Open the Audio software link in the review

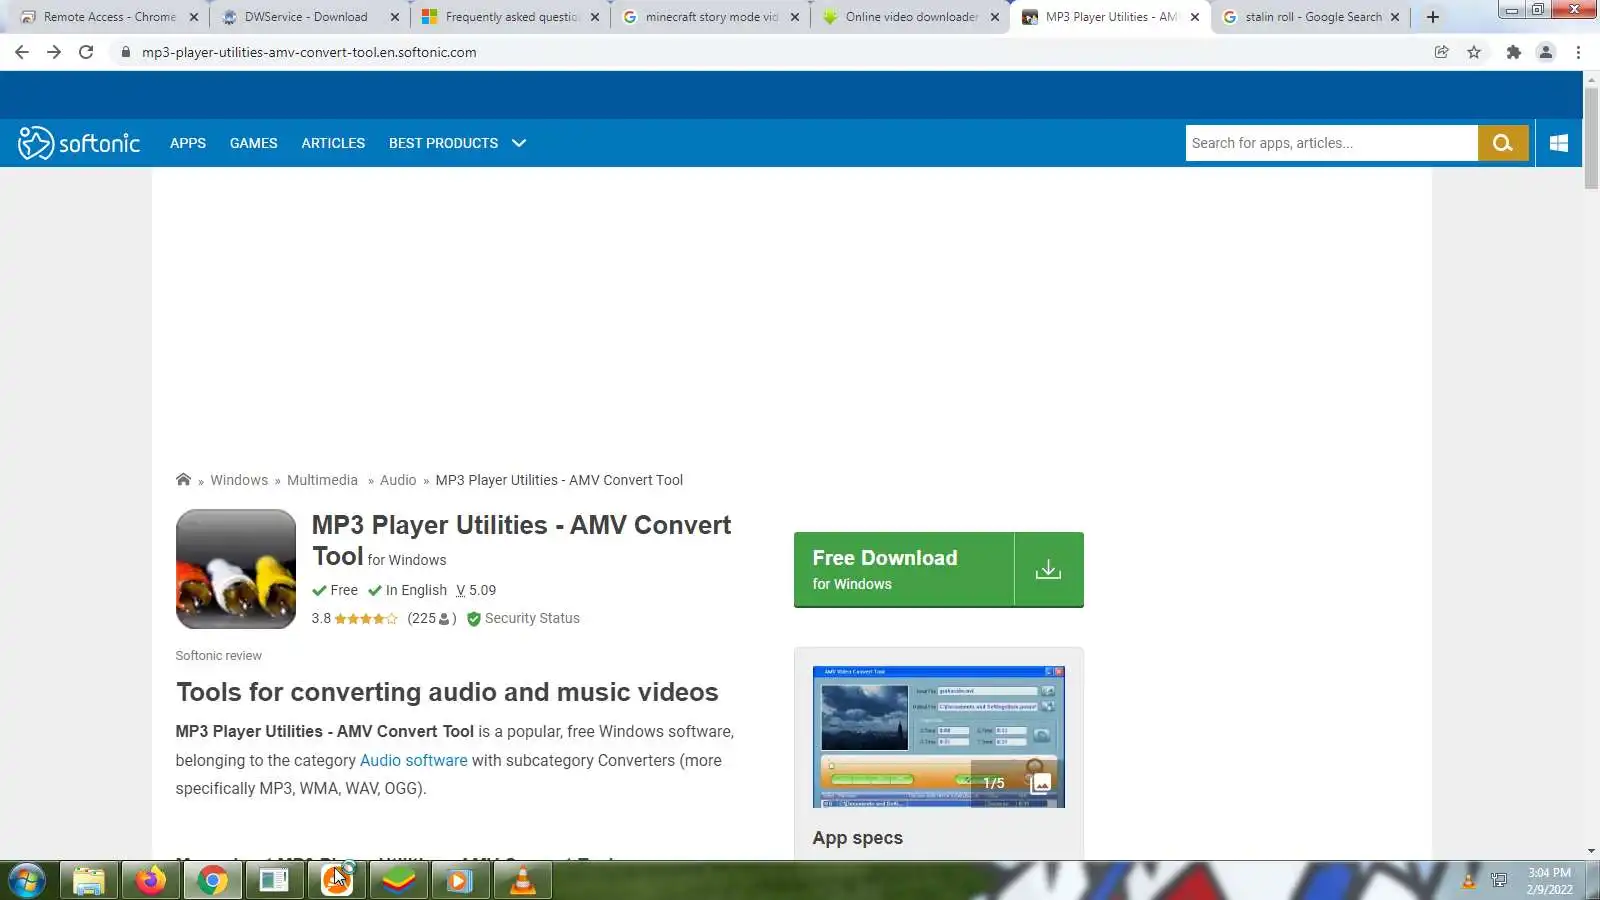pos(414,760)
